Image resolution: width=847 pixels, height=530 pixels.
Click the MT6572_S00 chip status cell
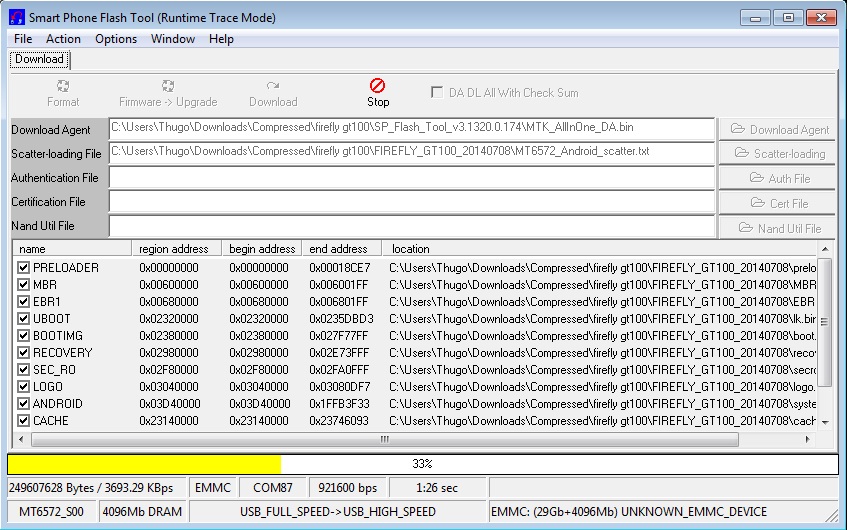click(51, 512)
